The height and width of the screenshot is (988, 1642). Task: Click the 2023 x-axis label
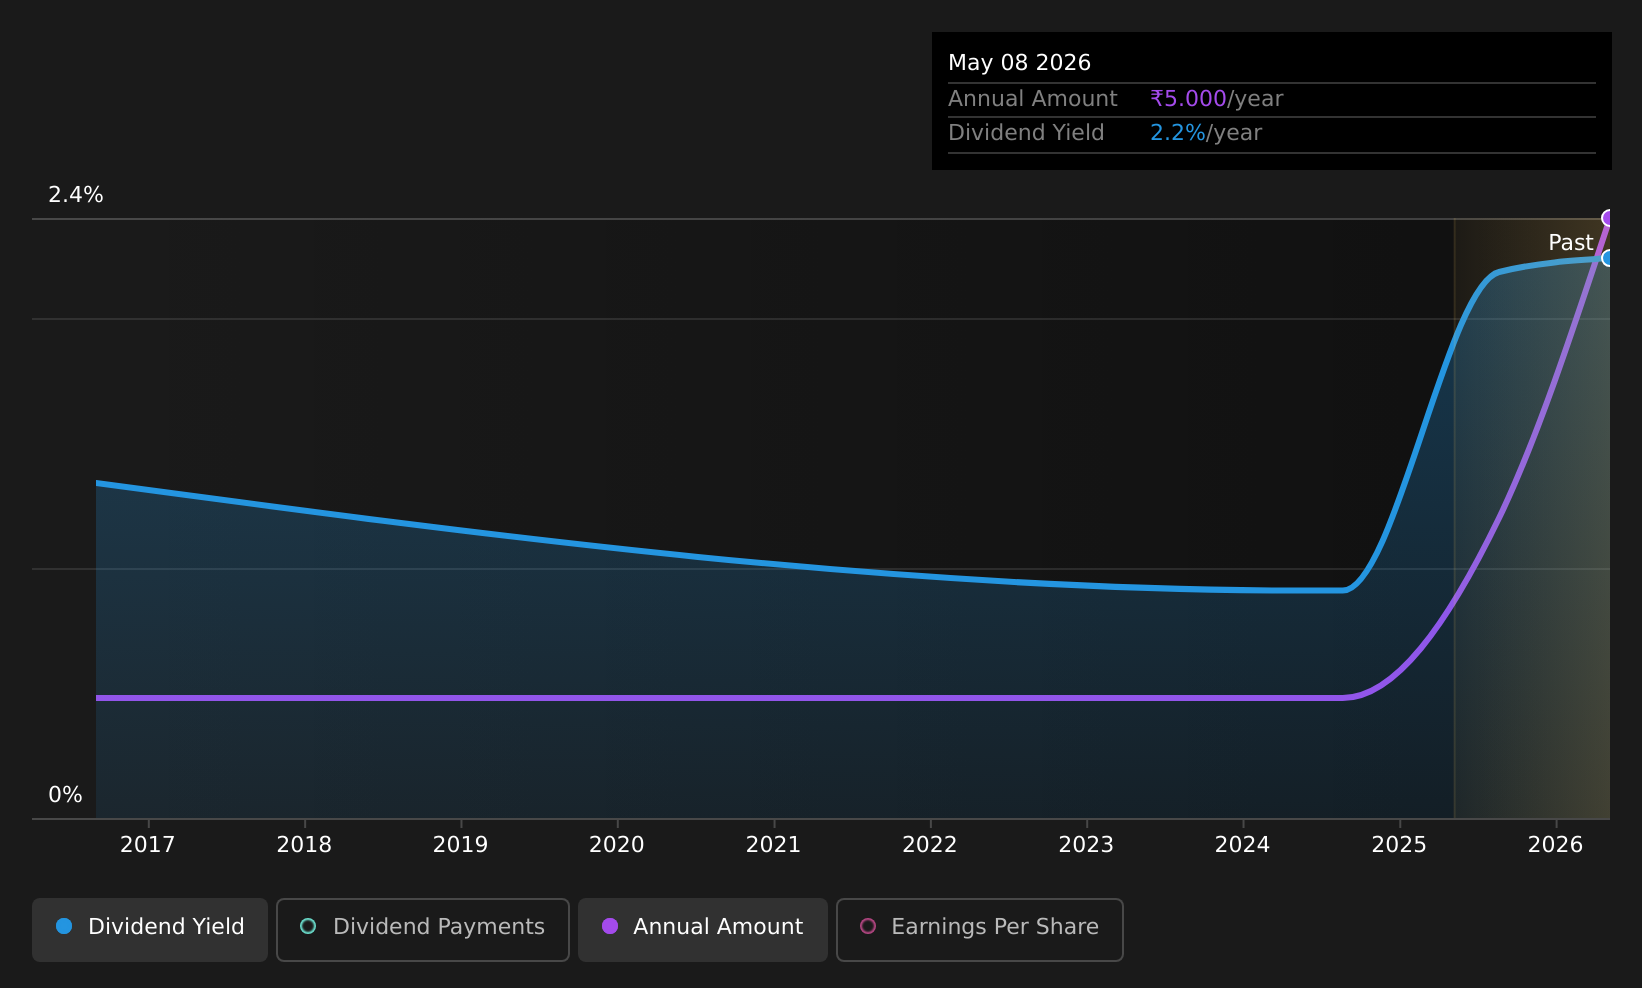pyautogui.click(x=1086, y=845)
